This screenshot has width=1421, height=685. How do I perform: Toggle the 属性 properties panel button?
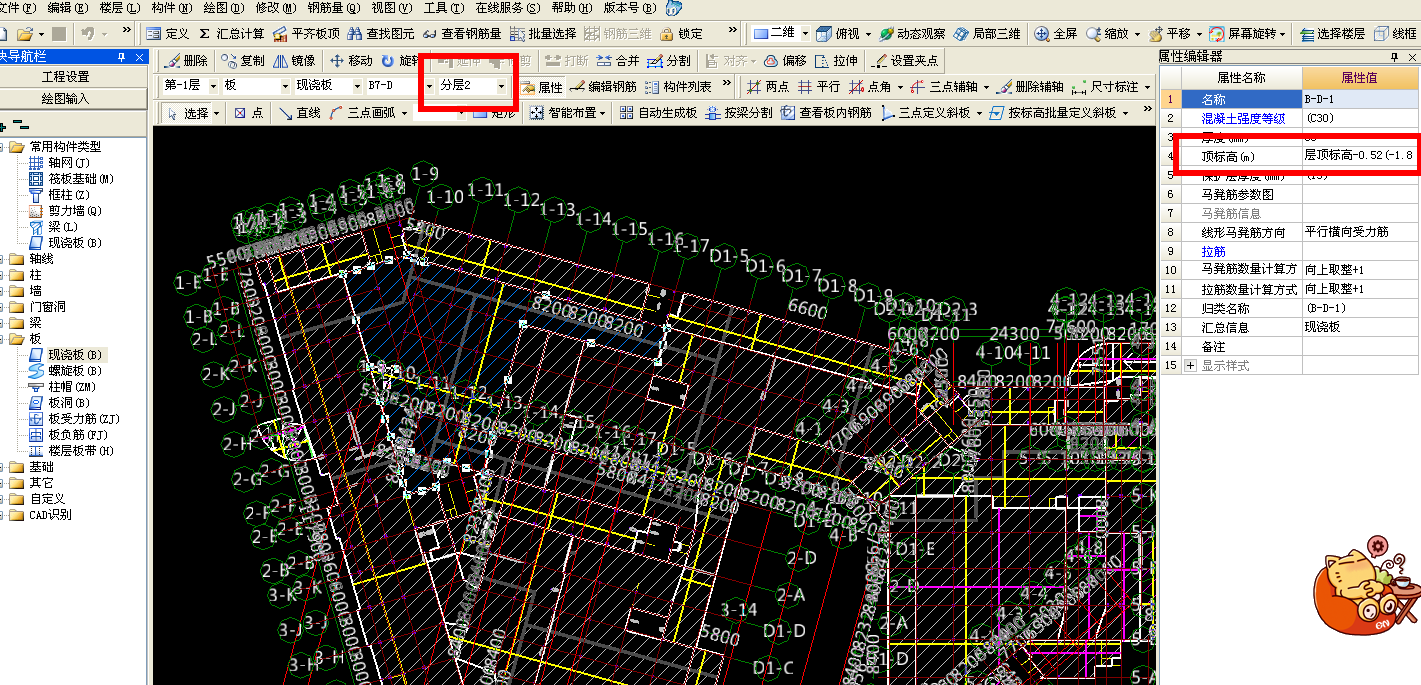(x=541, y=87)
